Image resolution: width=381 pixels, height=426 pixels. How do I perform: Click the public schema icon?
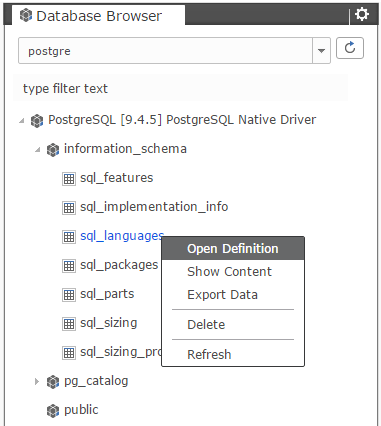coord(53,411)
